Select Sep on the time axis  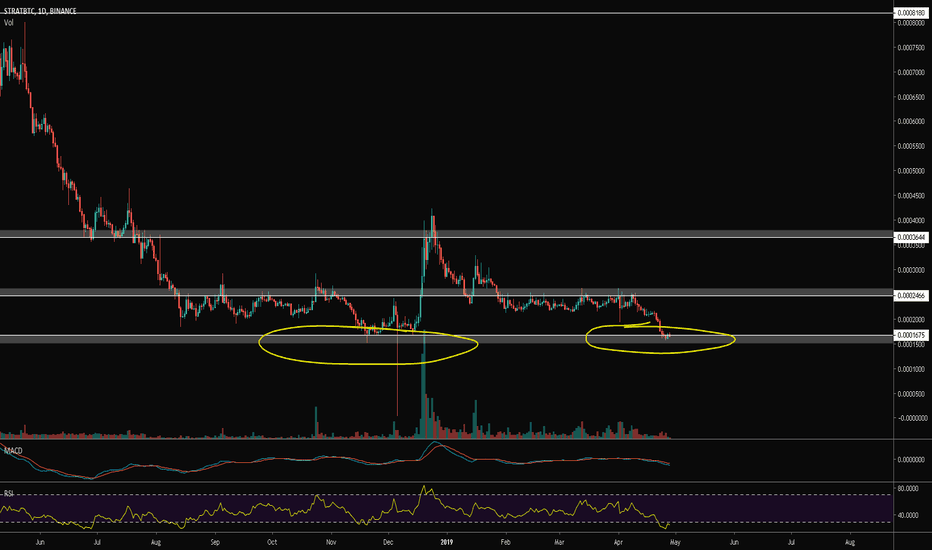pyautogui.click(x=215, y=542)
